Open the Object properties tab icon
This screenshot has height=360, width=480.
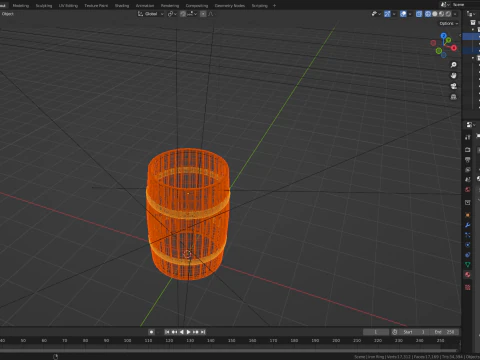[468, 215]
